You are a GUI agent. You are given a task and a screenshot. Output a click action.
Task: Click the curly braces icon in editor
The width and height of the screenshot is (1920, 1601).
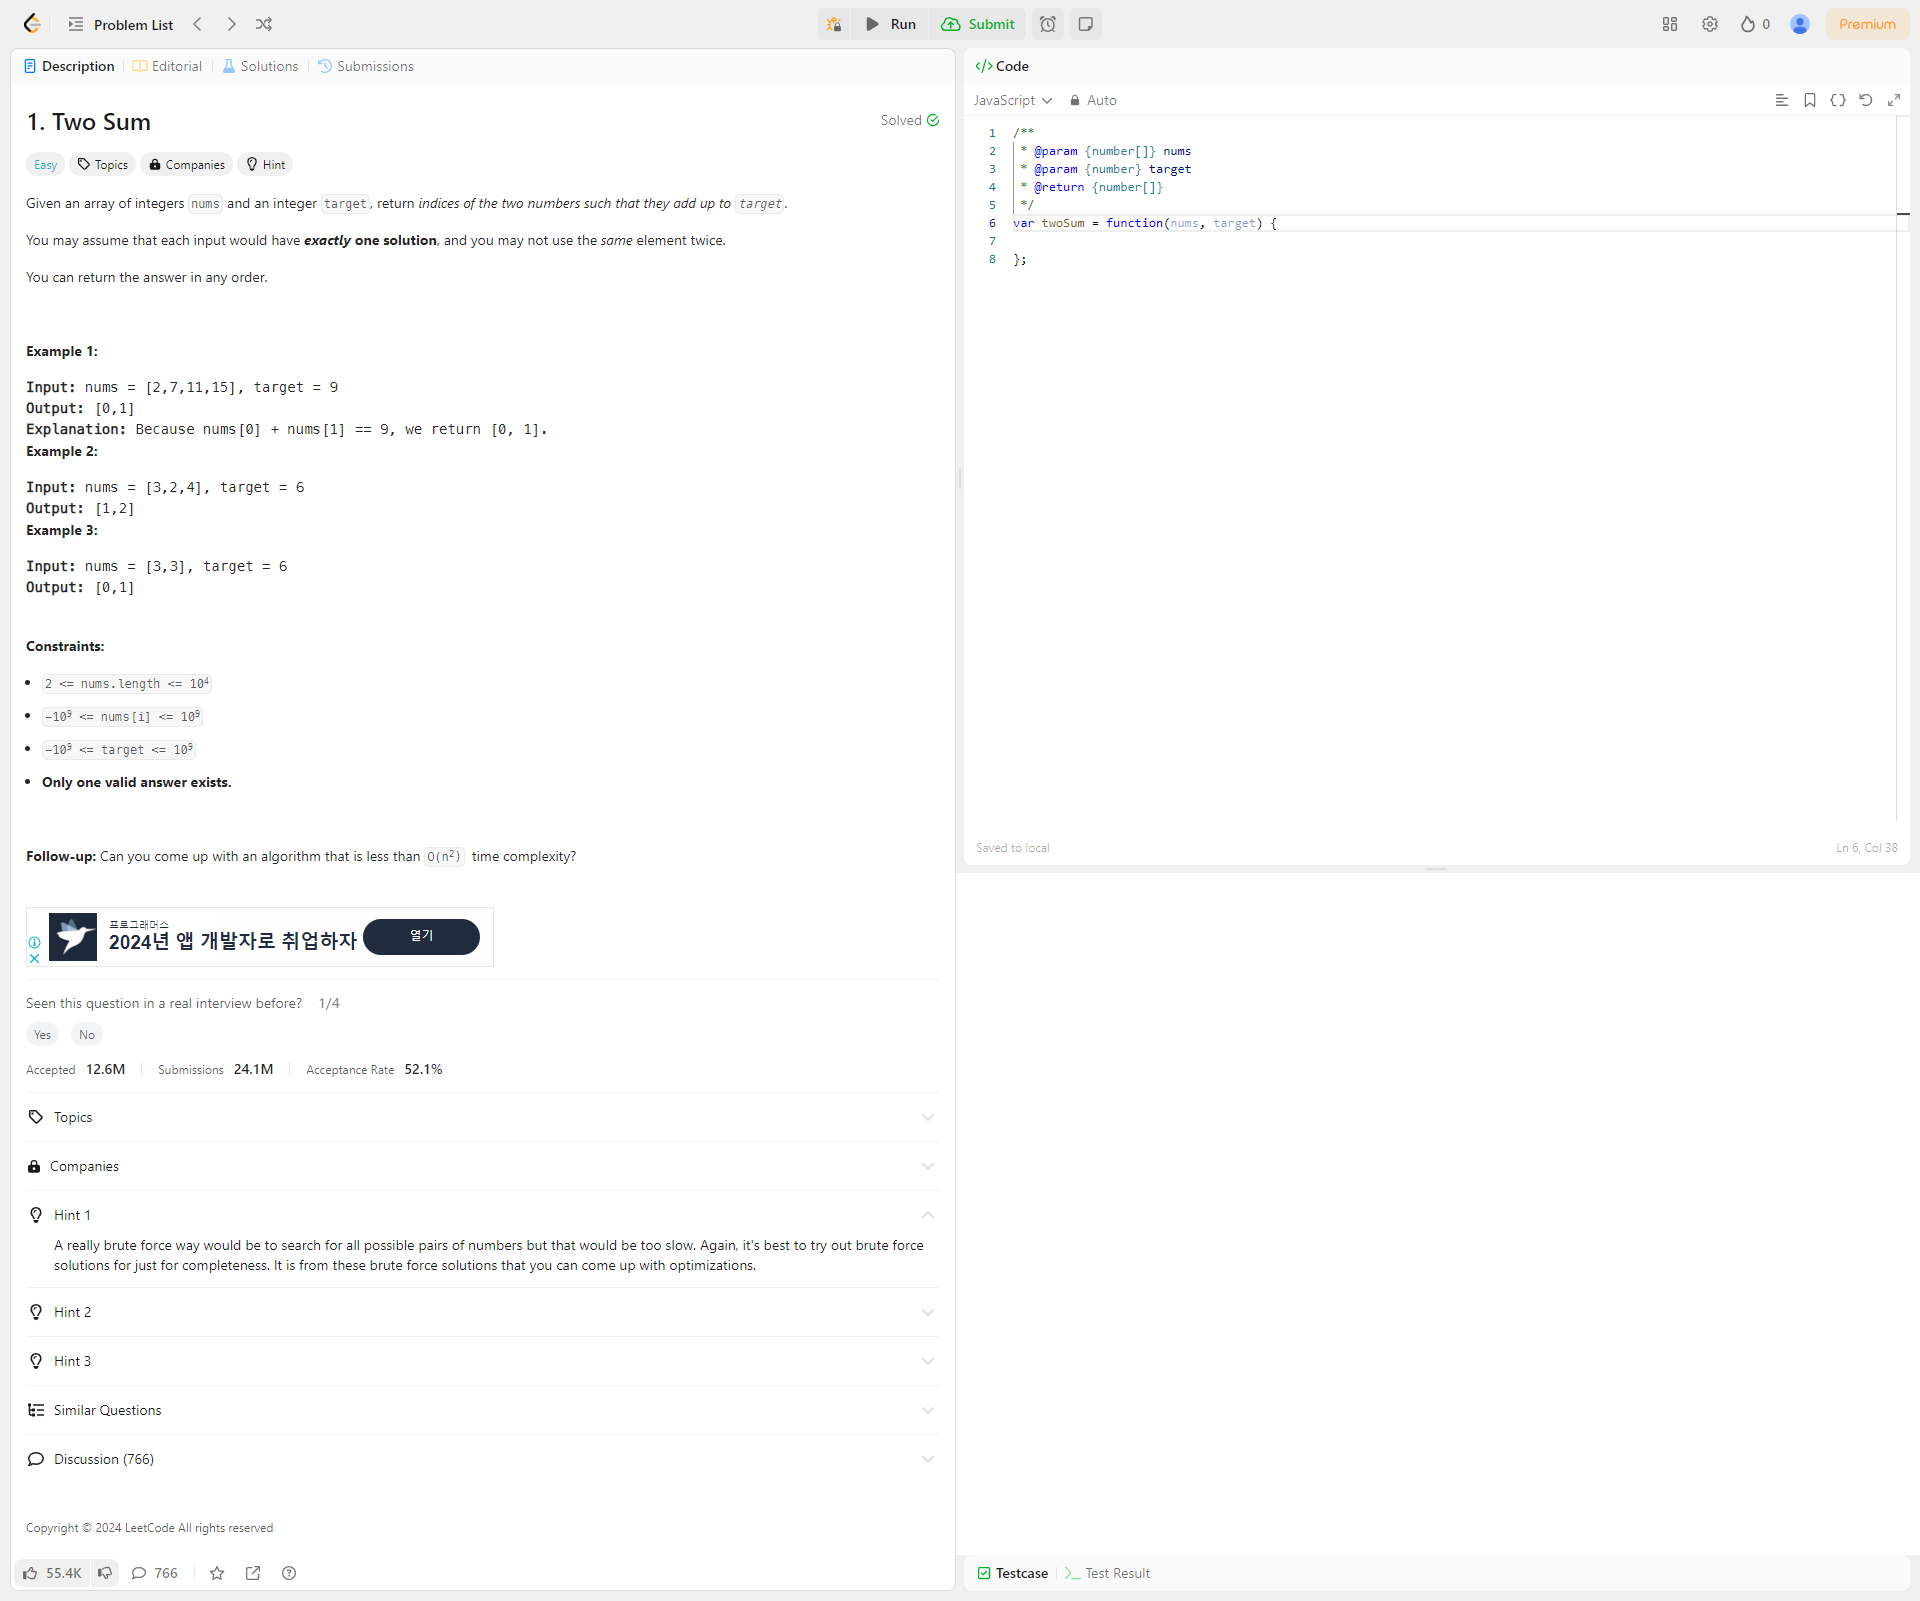pyautogui.click(x=1837, y=100)
